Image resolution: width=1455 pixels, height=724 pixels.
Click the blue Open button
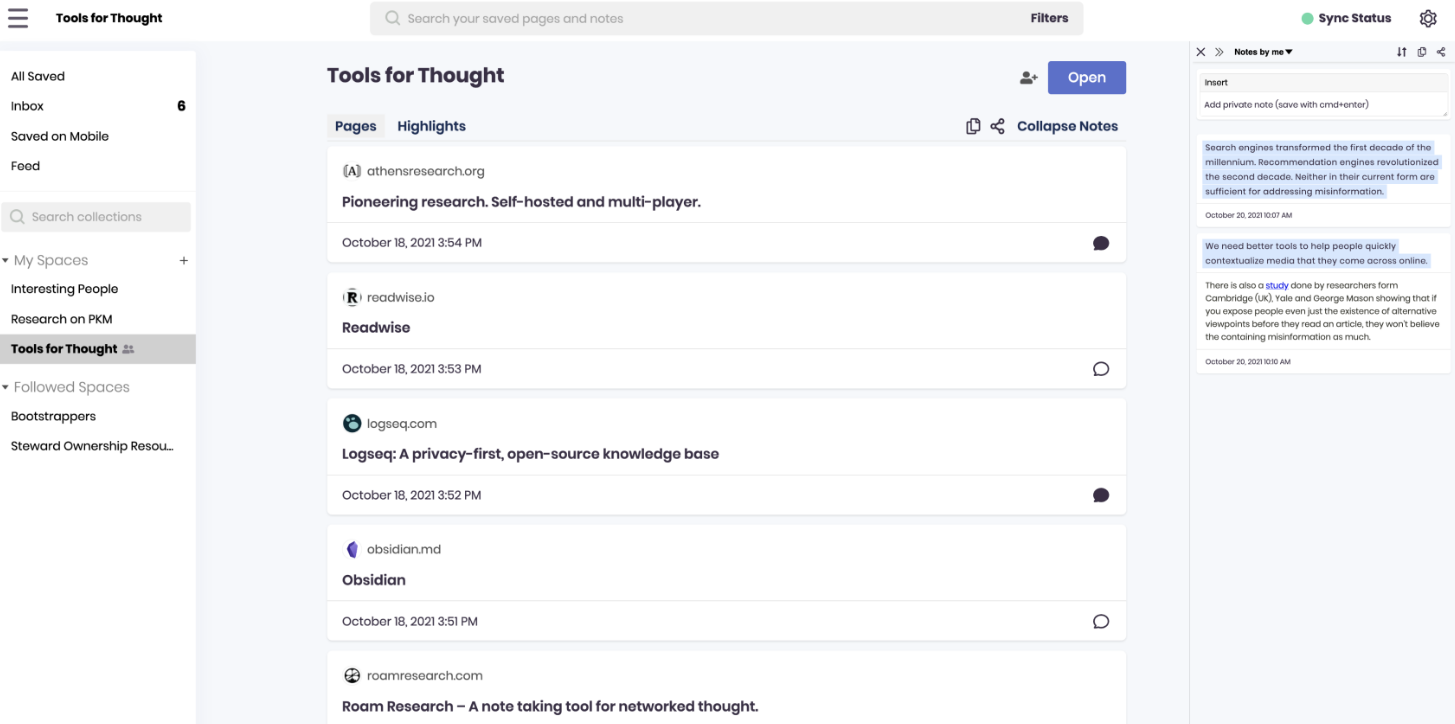pyautogui.click(x=1086, y=77)
